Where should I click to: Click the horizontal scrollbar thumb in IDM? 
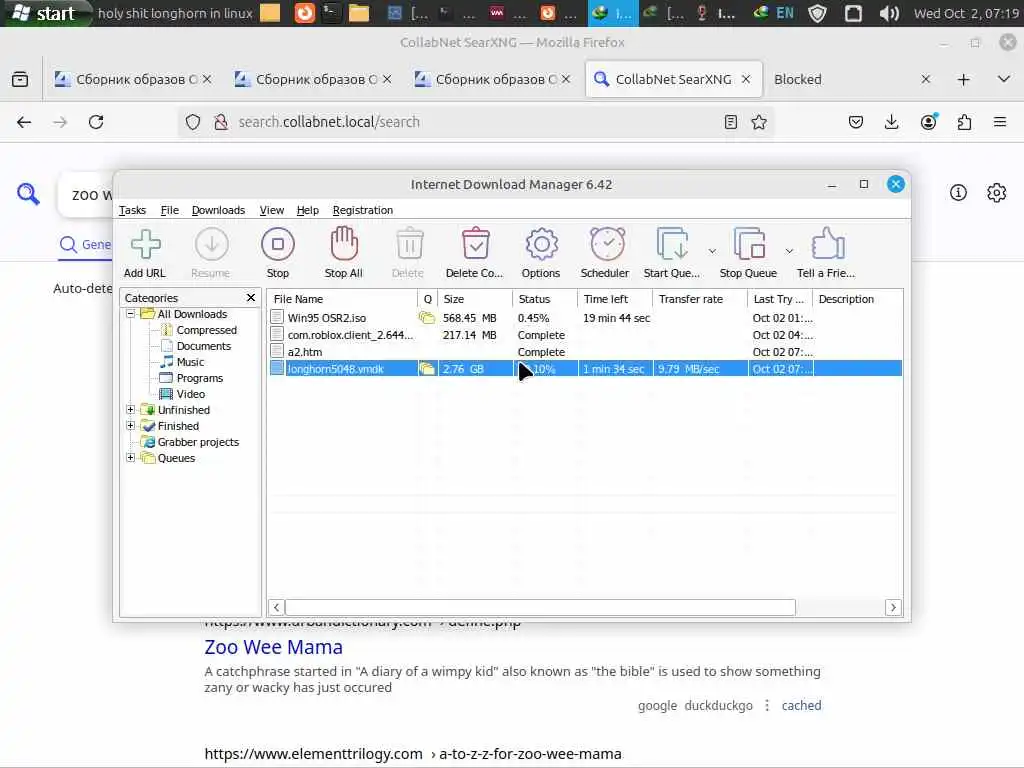(x=540, y=607)
